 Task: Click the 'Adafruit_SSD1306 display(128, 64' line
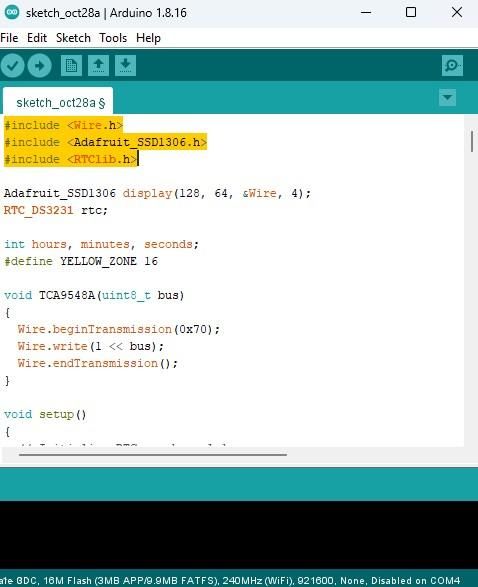pos(157,193)
